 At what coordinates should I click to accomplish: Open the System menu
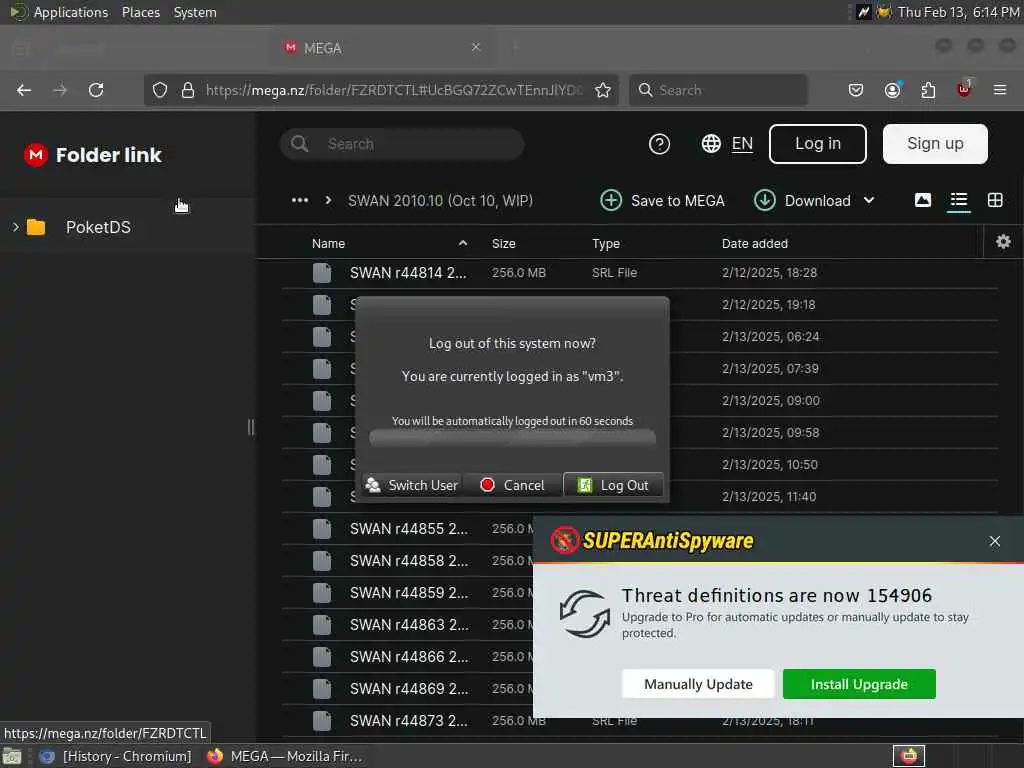coord(195,12)
